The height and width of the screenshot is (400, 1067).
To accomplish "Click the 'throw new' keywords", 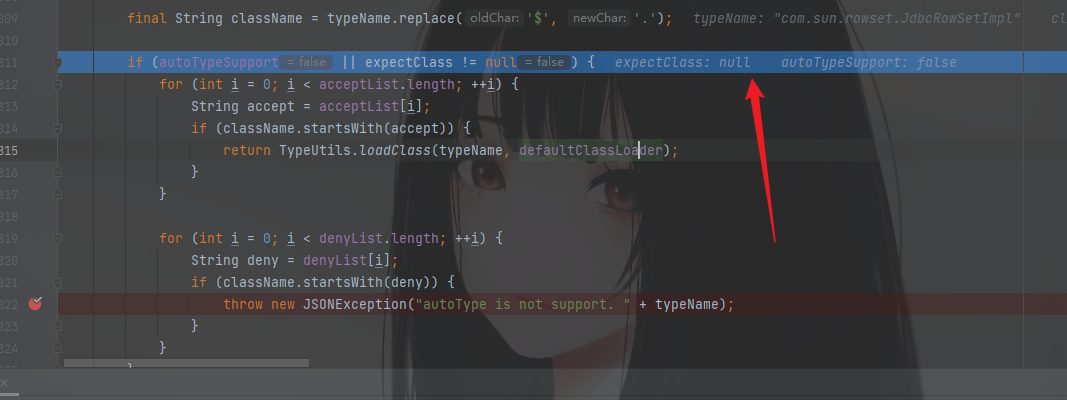I will pyautogui.click(x=259, y=304).
